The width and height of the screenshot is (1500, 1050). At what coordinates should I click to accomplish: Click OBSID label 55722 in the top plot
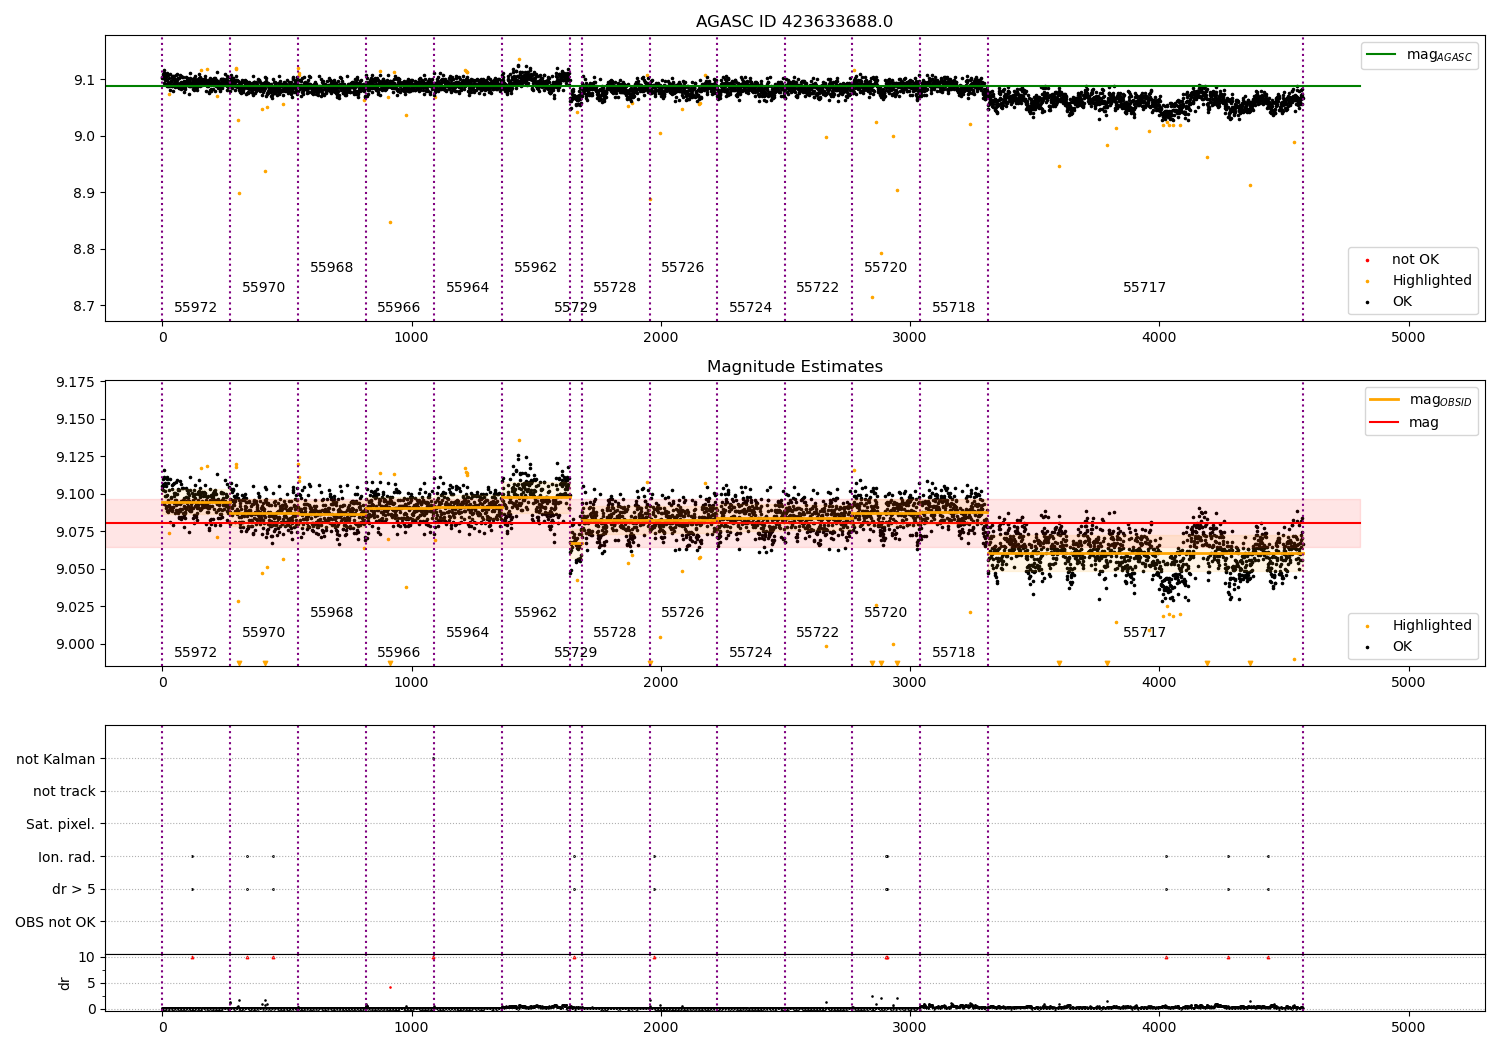tap(818, 288)
